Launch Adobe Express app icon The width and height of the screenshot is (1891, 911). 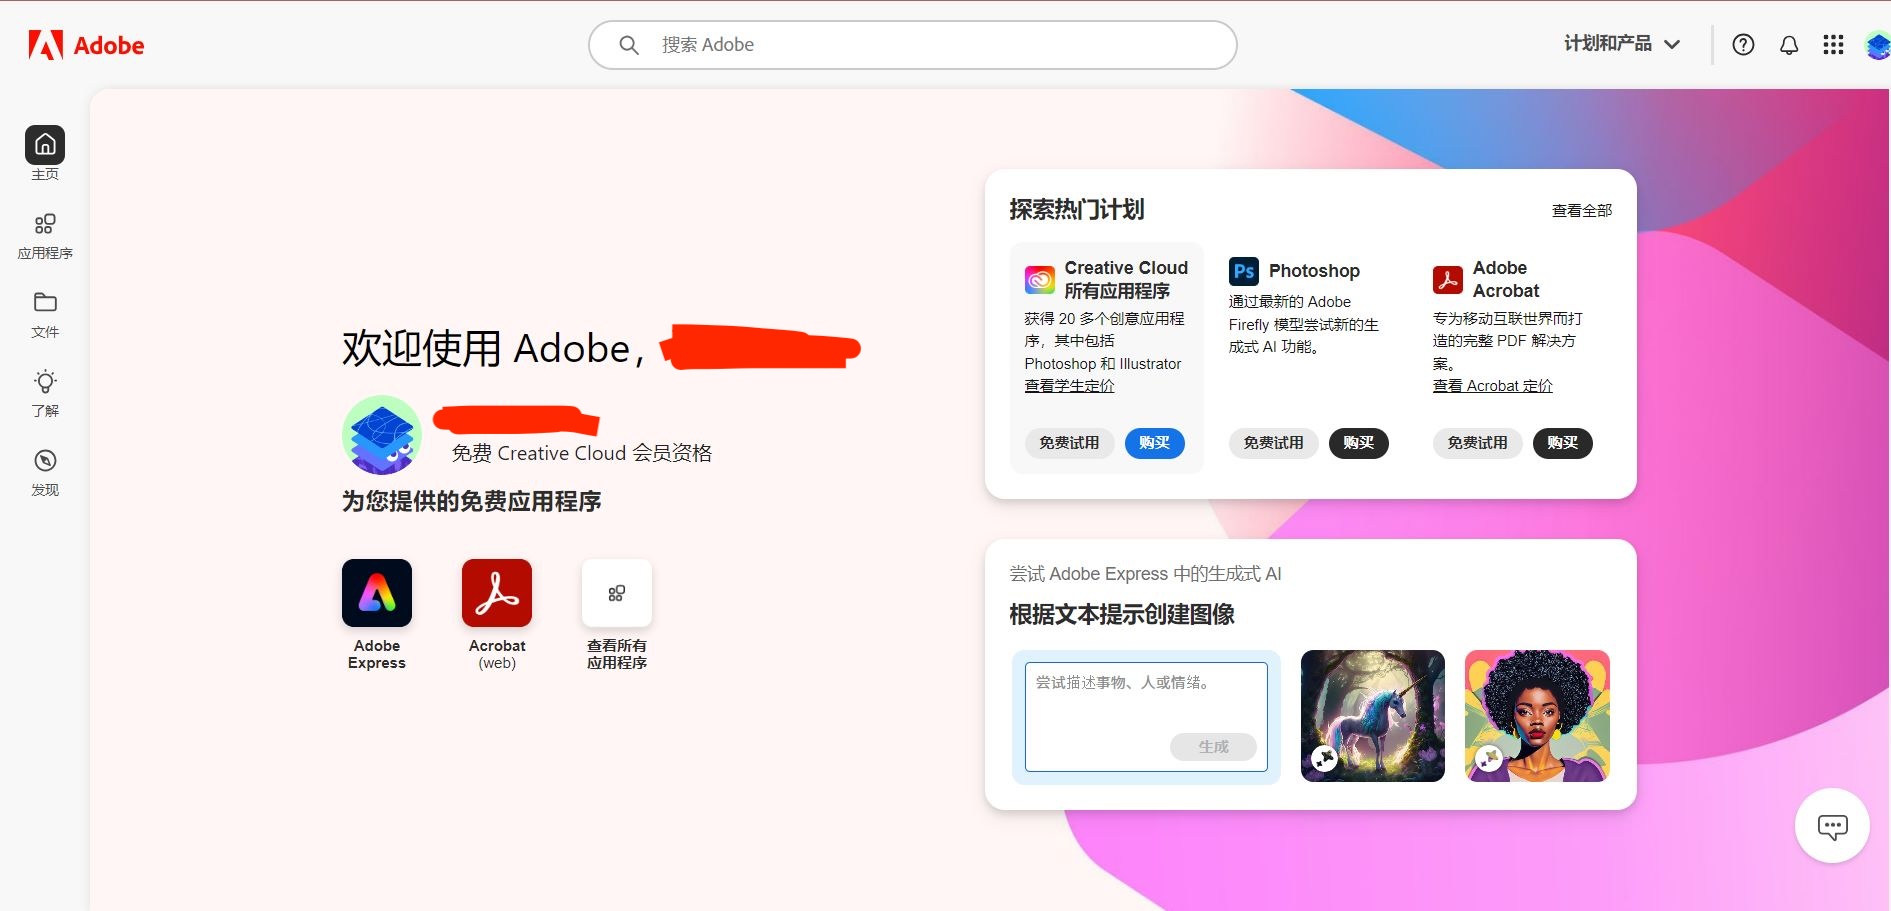[x=377, y=593]
